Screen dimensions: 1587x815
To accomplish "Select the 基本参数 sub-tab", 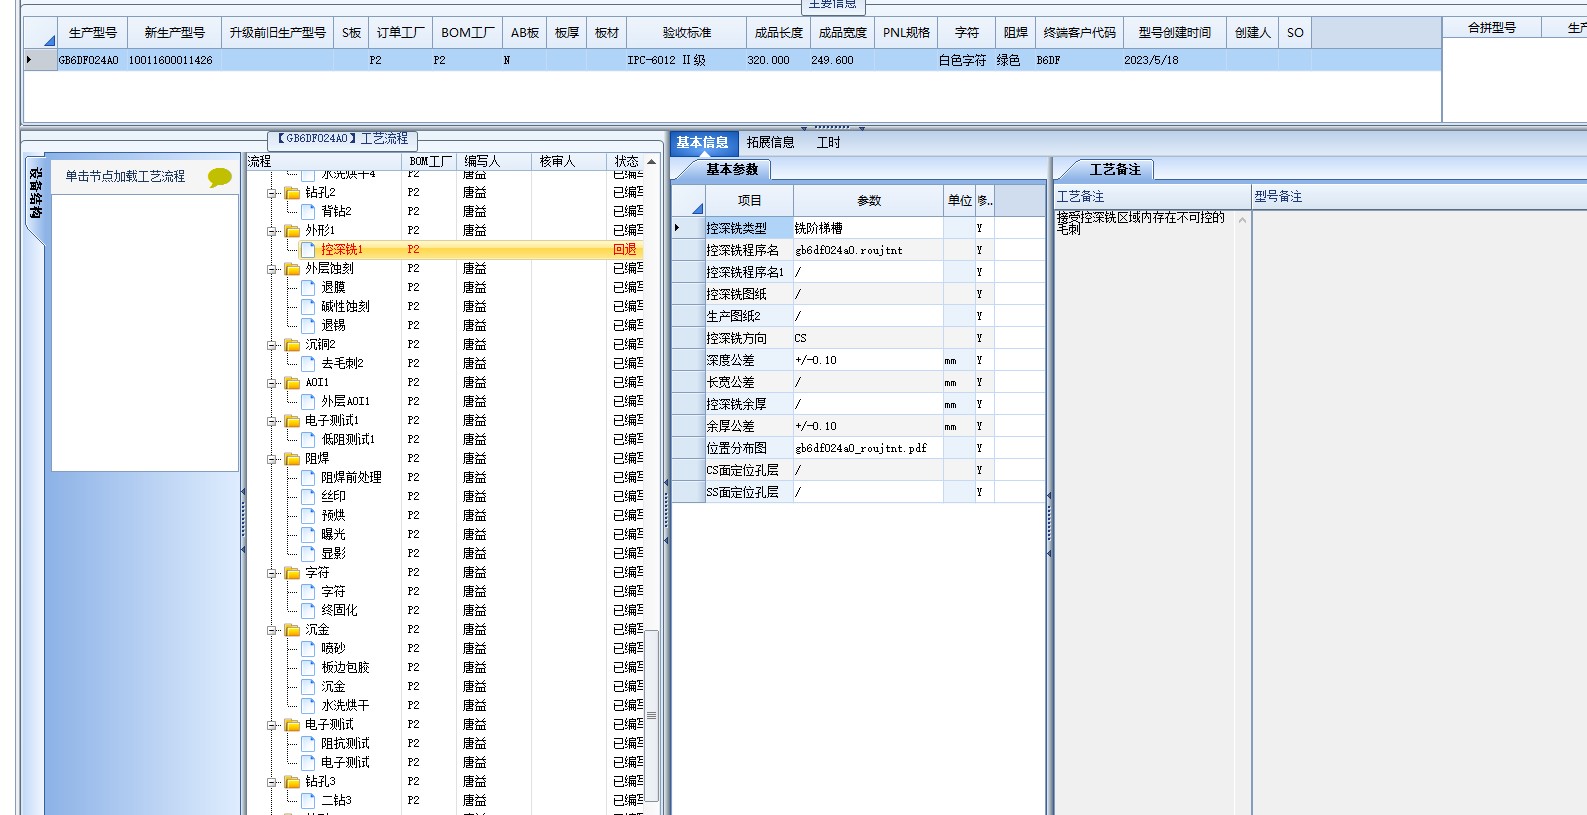I will [x=732, y=169].
